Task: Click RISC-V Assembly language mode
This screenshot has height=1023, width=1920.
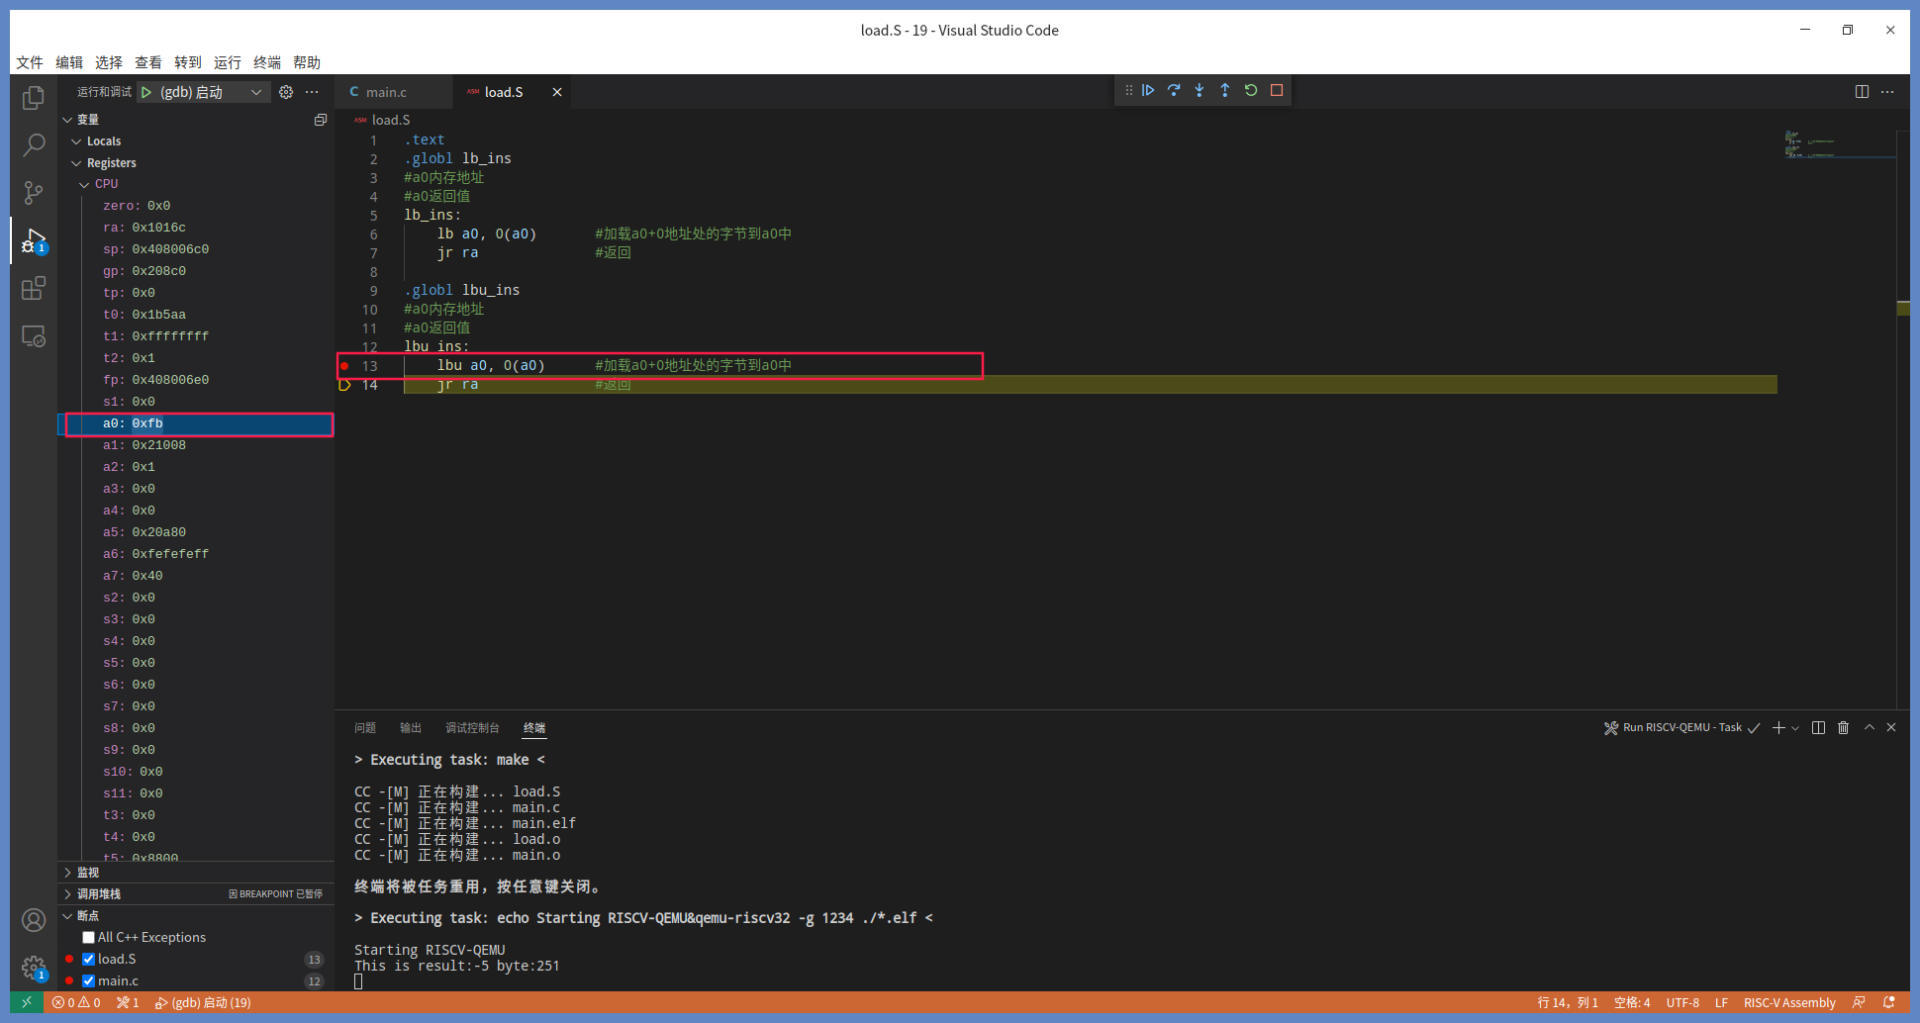Action: [1789, 1003]
